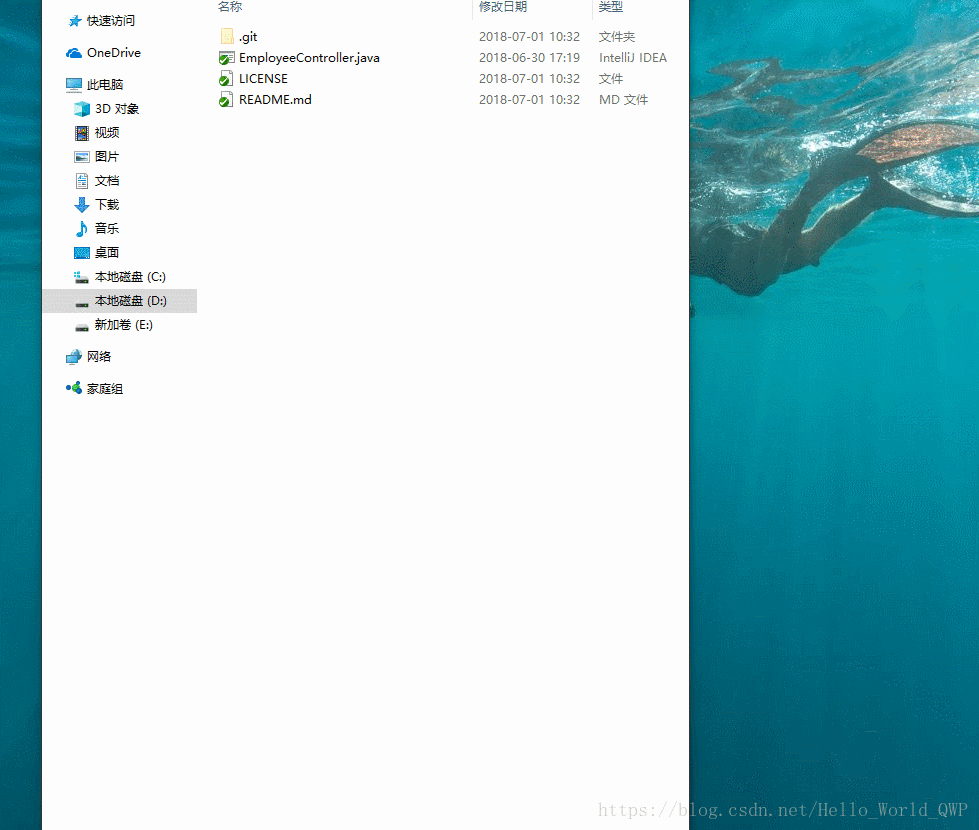Open 3D 对象 folder in sidebar
This screenshot has height=830, width=979.
click(x=117, y=109)
